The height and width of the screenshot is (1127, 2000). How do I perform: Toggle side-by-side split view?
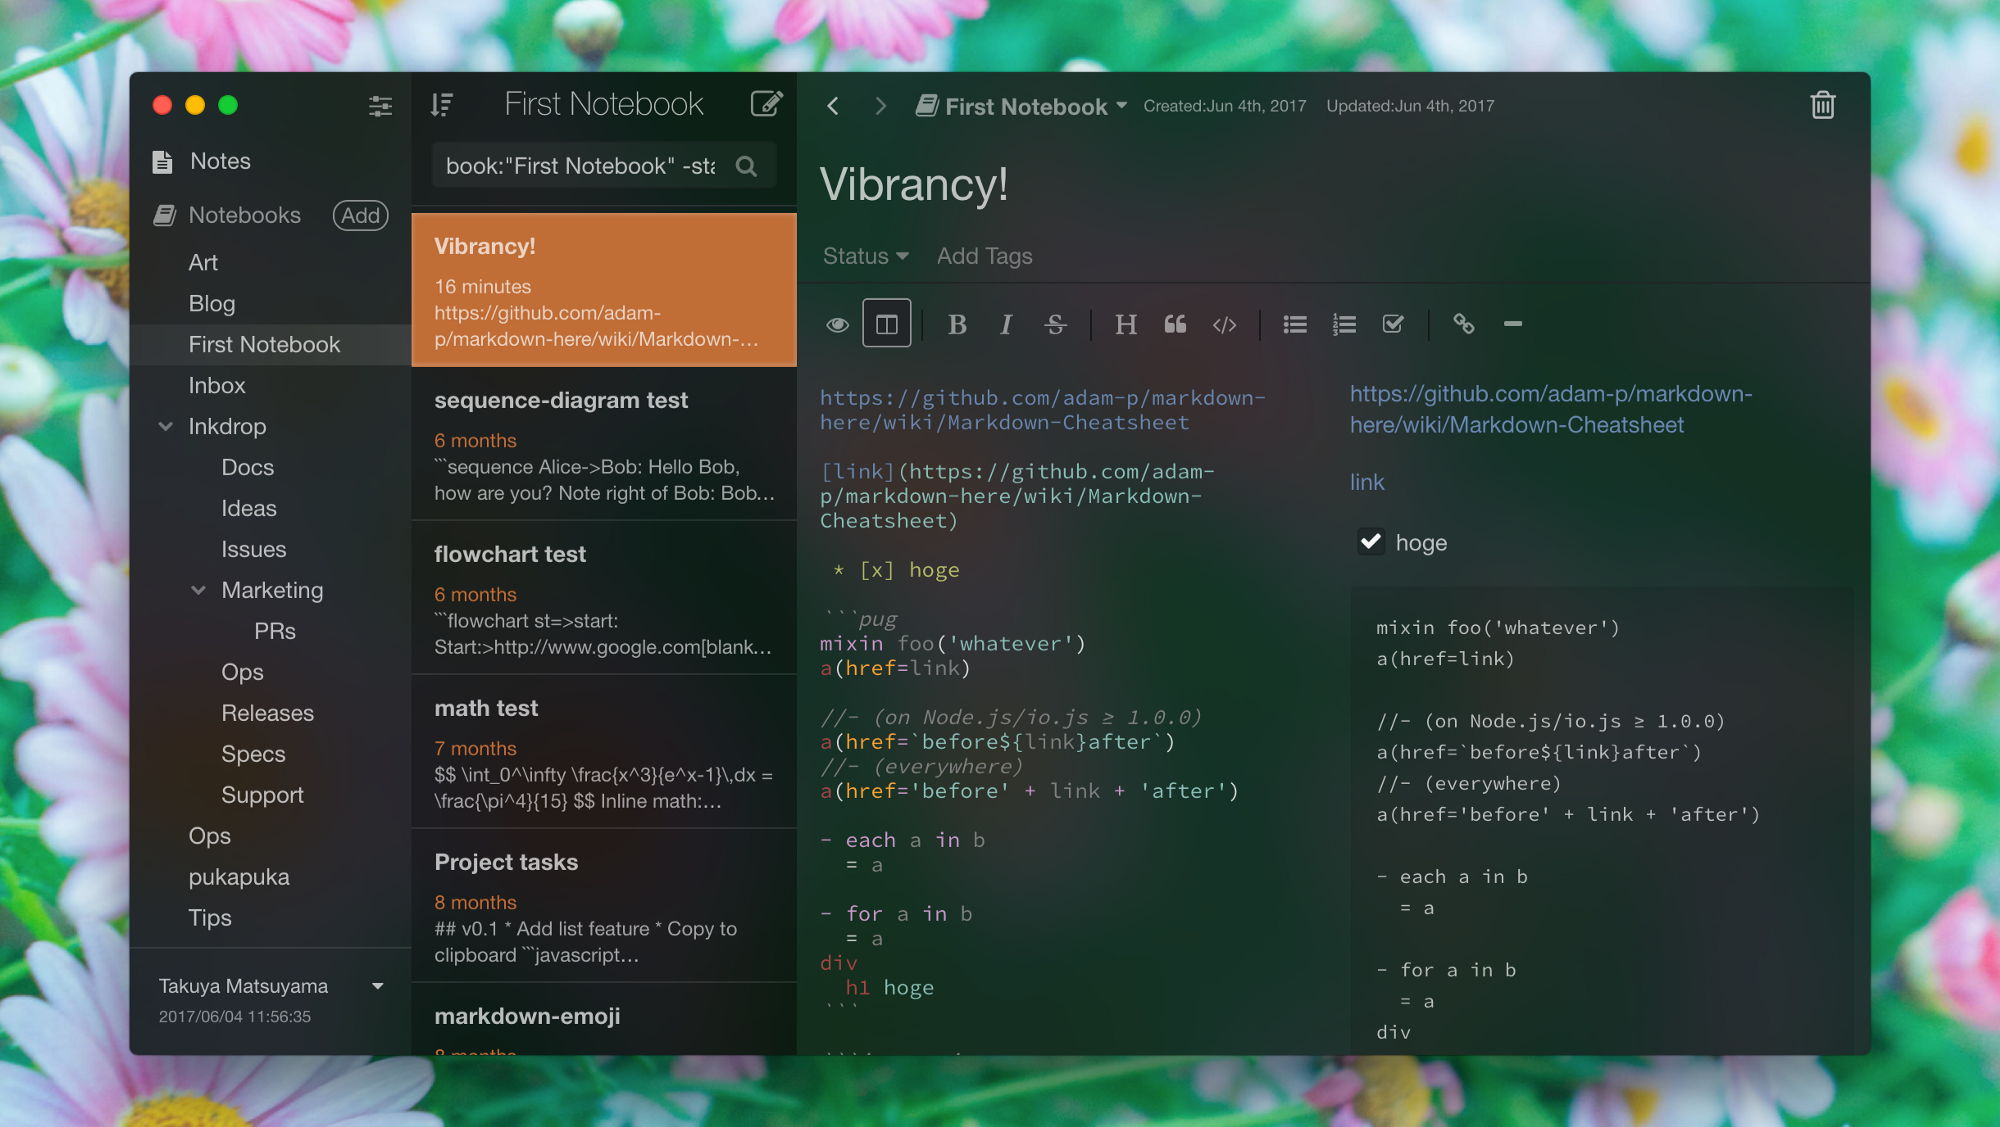click(887, 323)
